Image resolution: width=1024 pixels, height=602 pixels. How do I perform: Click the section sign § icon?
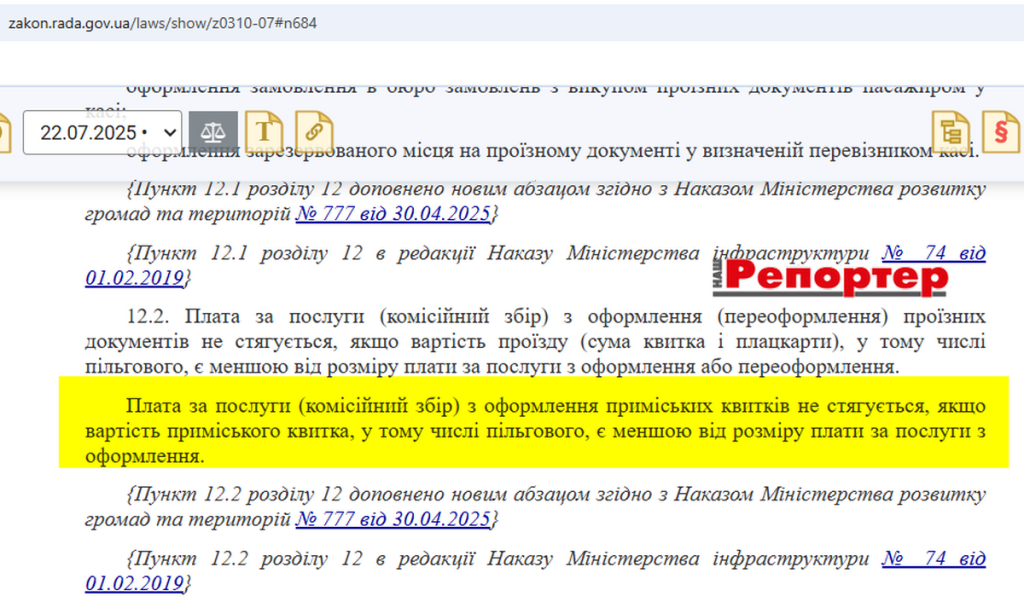pyautogui.click(x=1000, y=132)
